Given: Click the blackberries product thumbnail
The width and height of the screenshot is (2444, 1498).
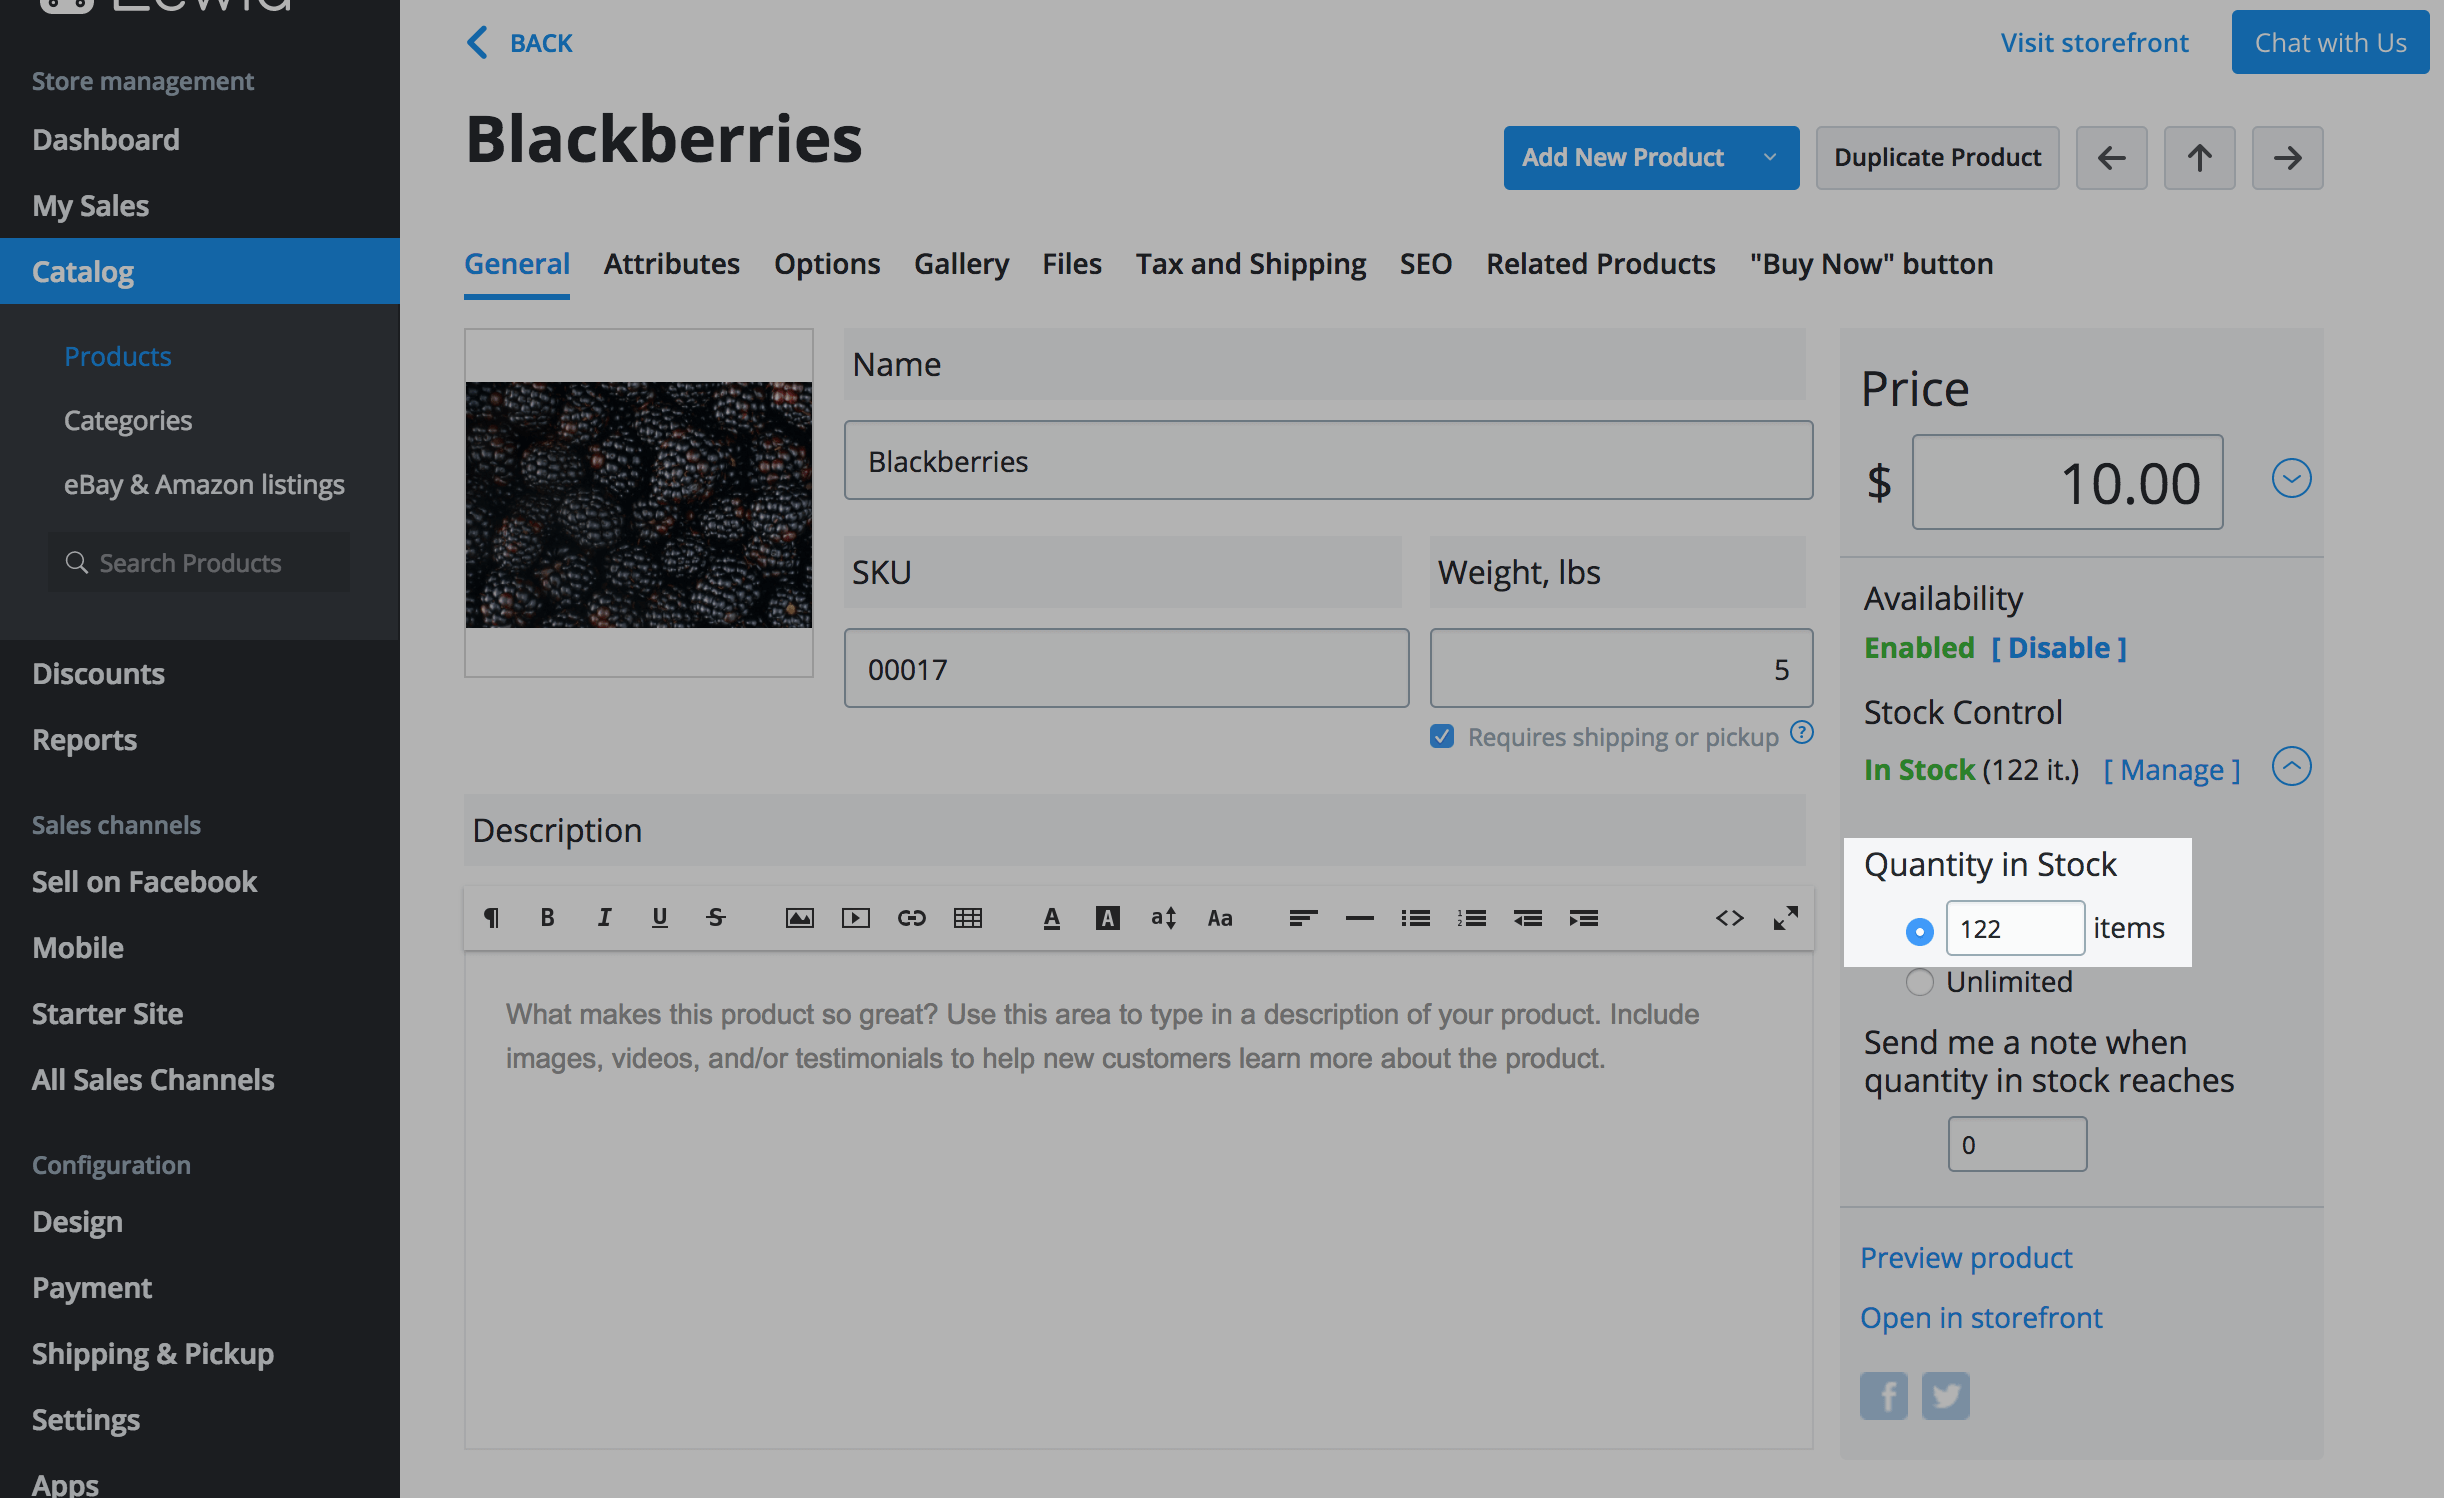Looking at the screenshot, I should [638, 504].
